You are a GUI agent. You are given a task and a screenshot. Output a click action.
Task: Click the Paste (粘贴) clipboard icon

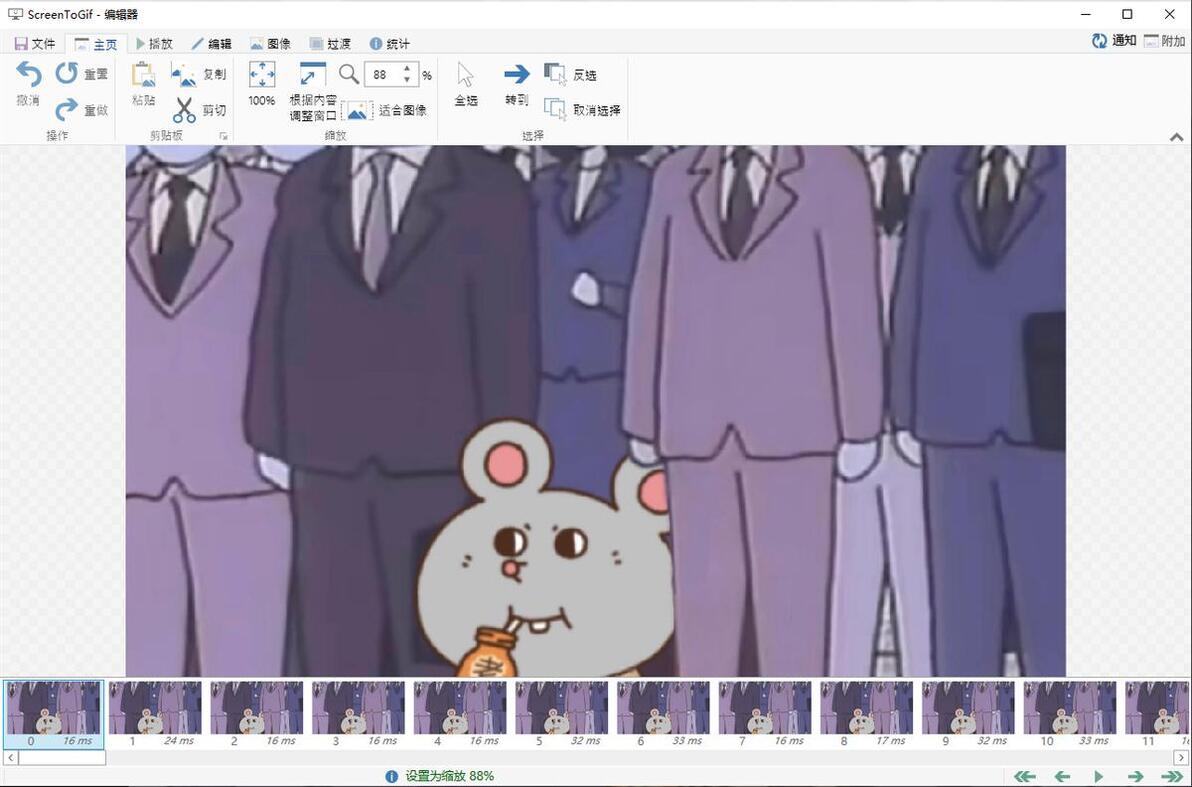point(143,75)
